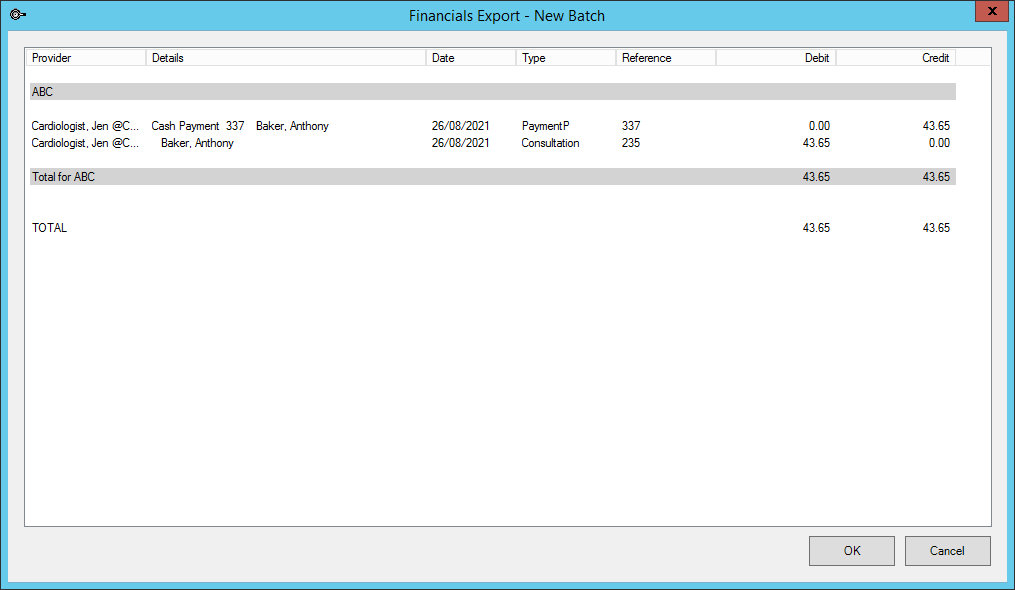Click the 0.00 debit in PaymentP row
Viewport: 1015px width, 590px height.
click(820, 126)
